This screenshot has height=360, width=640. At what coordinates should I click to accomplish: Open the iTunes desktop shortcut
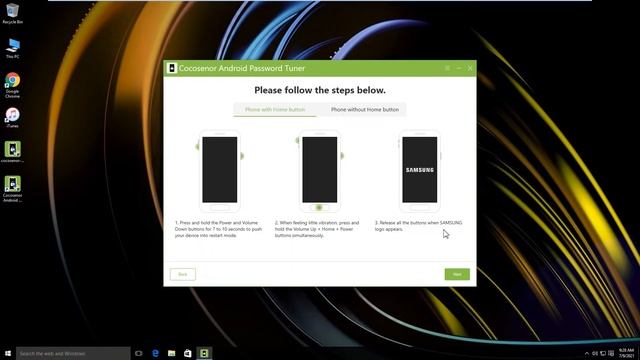(x=12, y=118)
